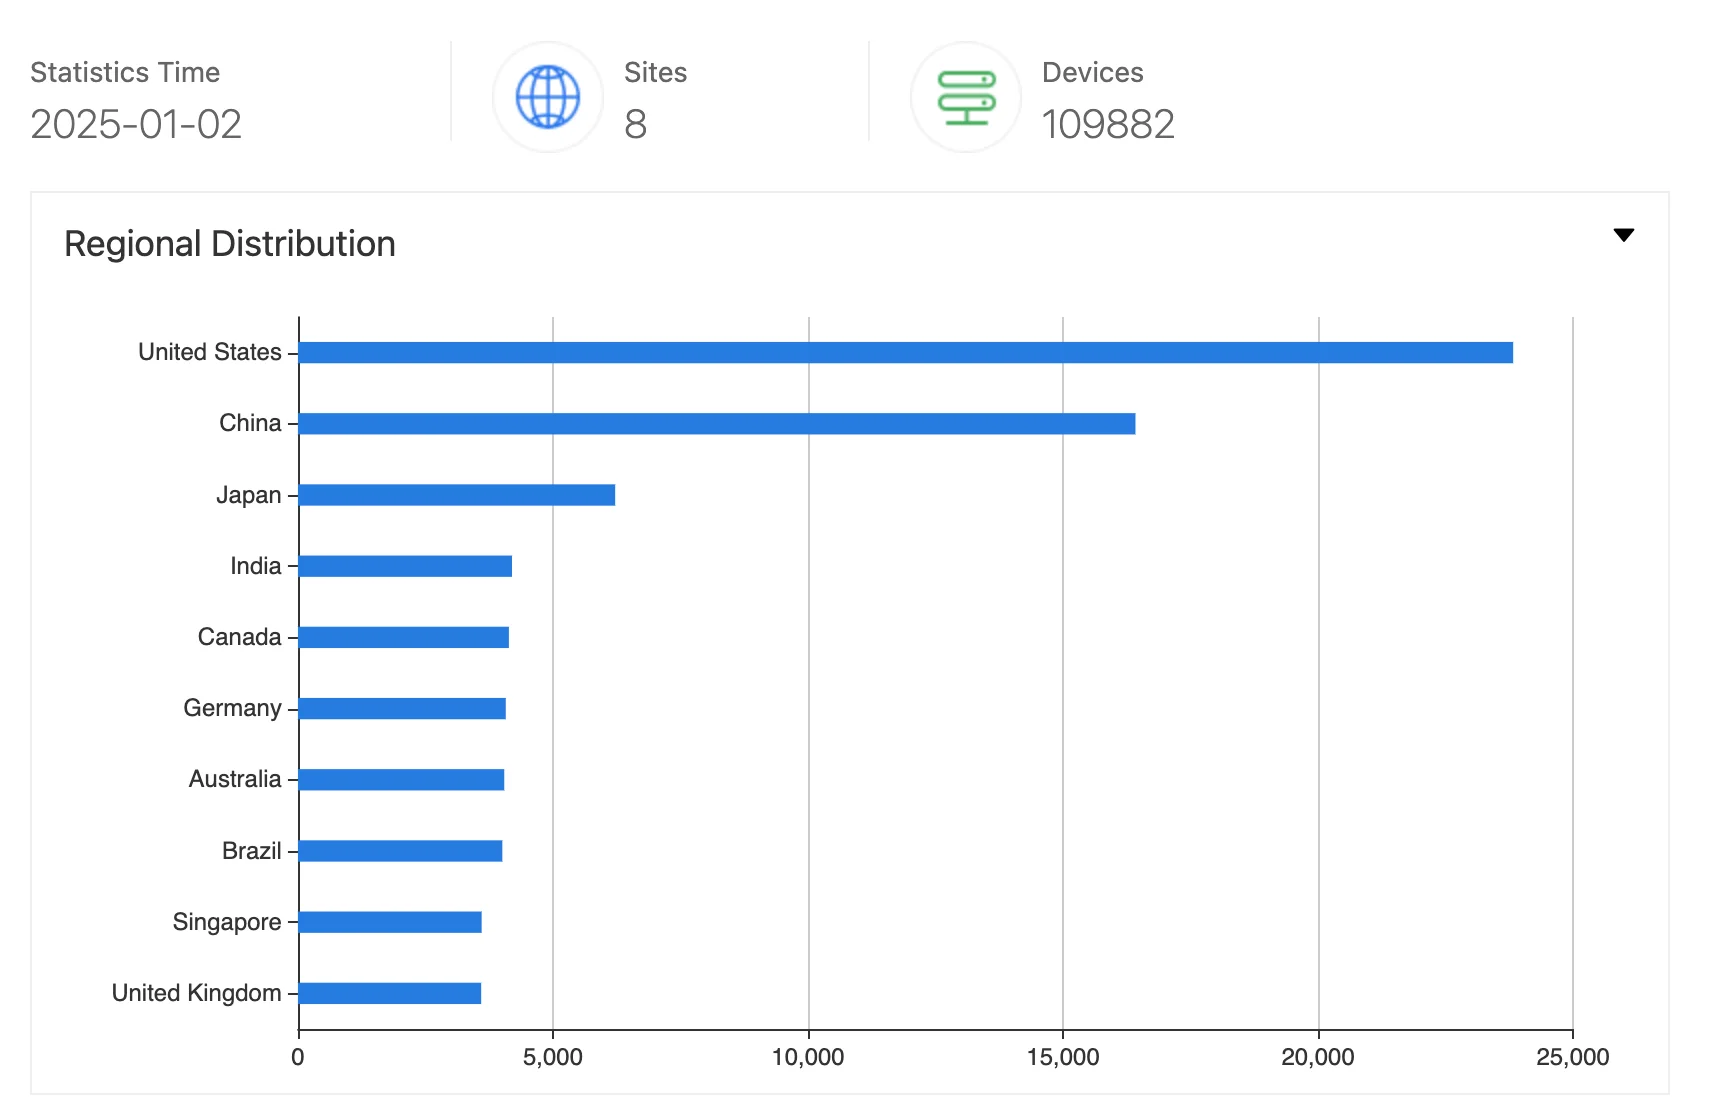The height and width of the screenshot is (1114, 1730).
Task: Click the date value 2025-01-02
Action: pos(136,124)
